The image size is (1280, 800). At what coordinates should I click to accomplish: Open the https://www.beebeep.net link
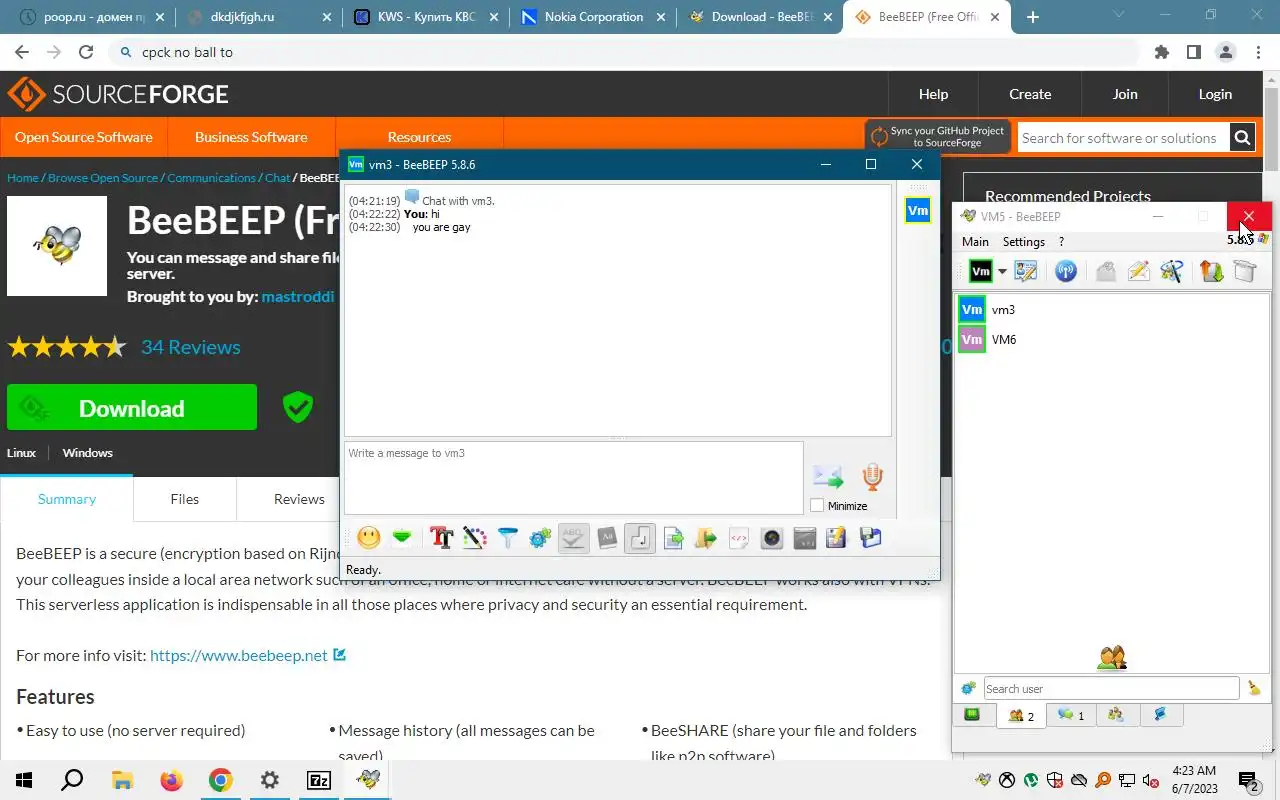pos(239,655)
